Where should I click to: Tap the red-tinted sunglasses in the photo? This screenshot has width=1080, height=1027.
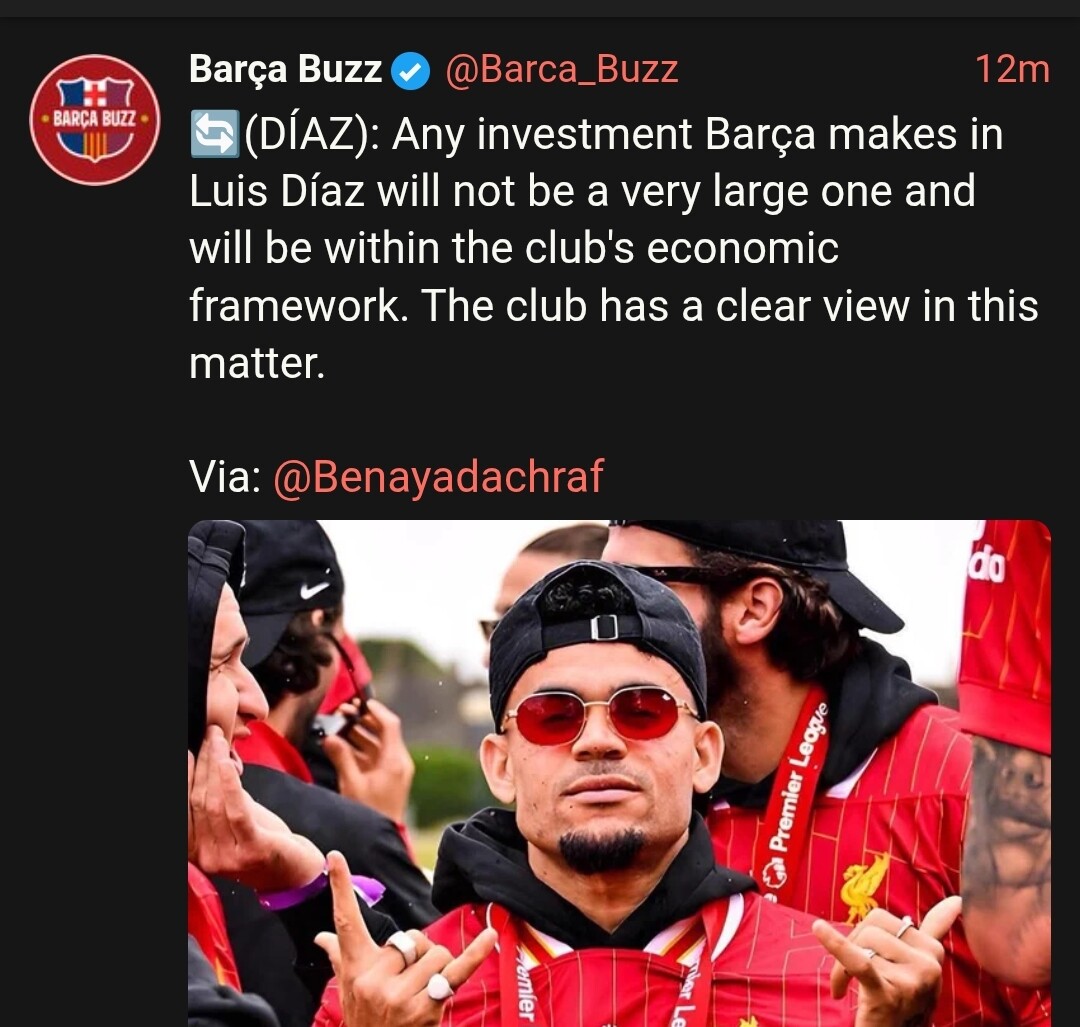click(x=599, y=716)
